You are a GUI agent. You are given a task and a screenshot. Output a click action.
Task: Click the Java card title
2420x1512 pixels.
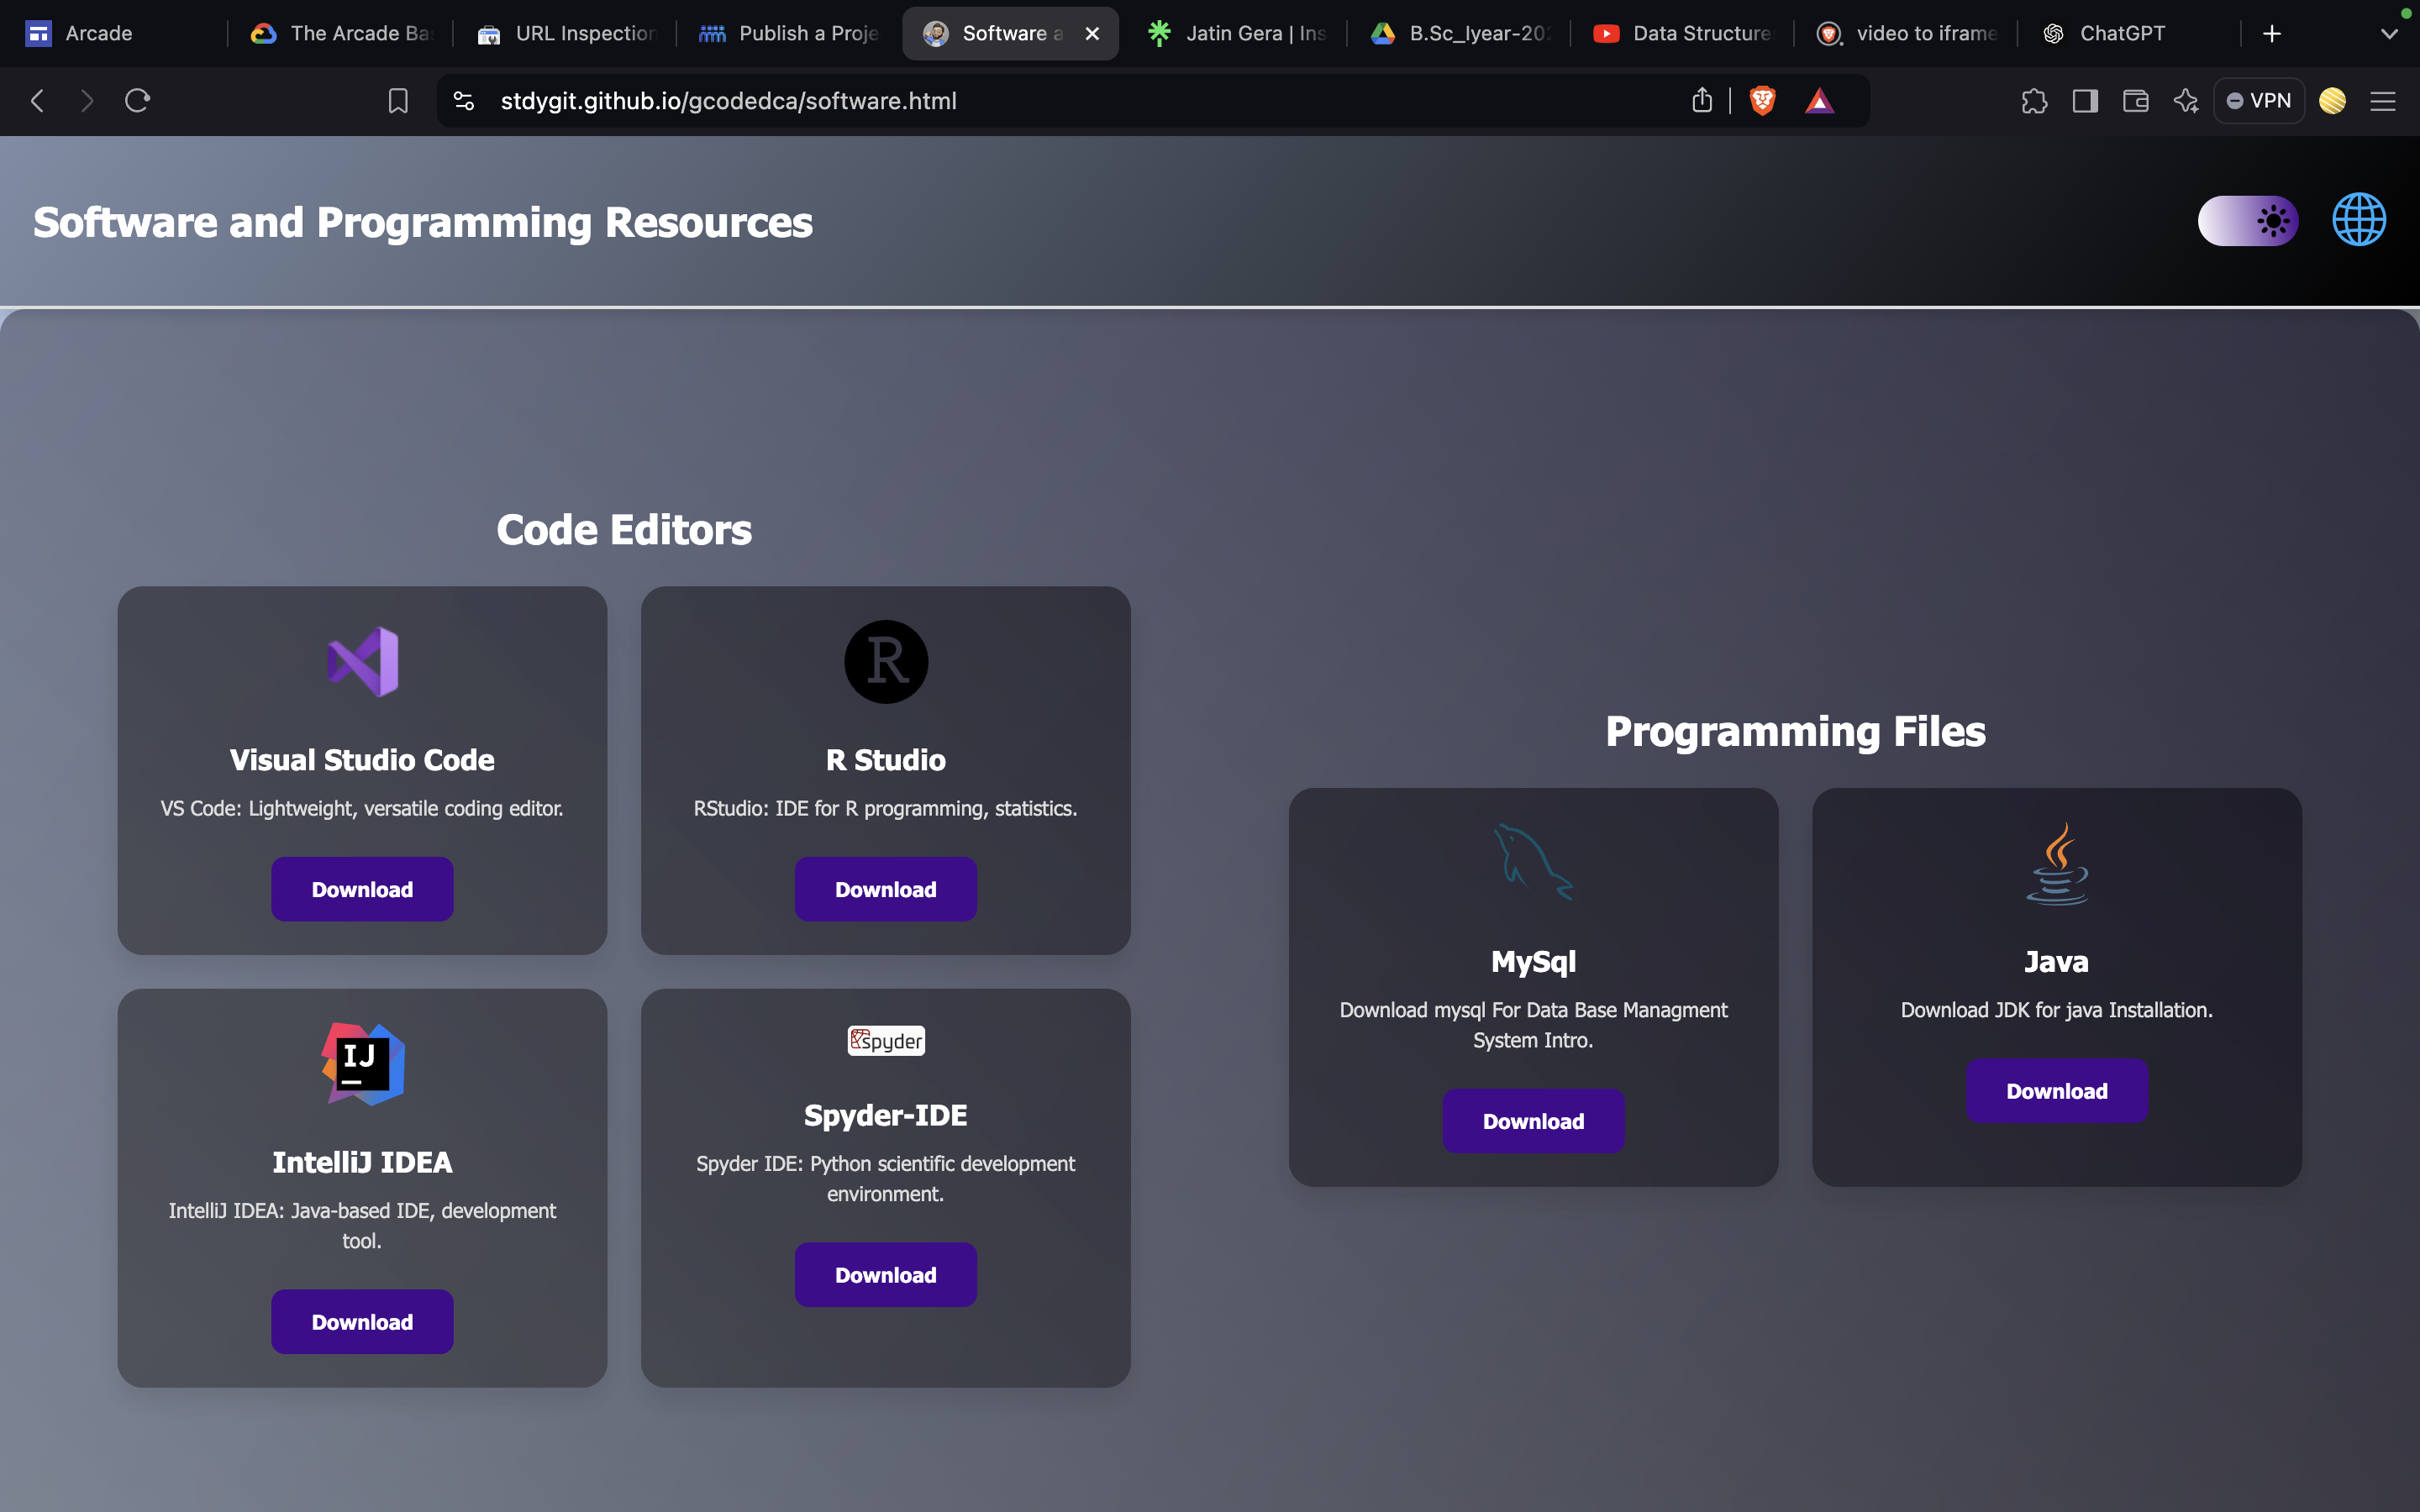pos(2057,962)
